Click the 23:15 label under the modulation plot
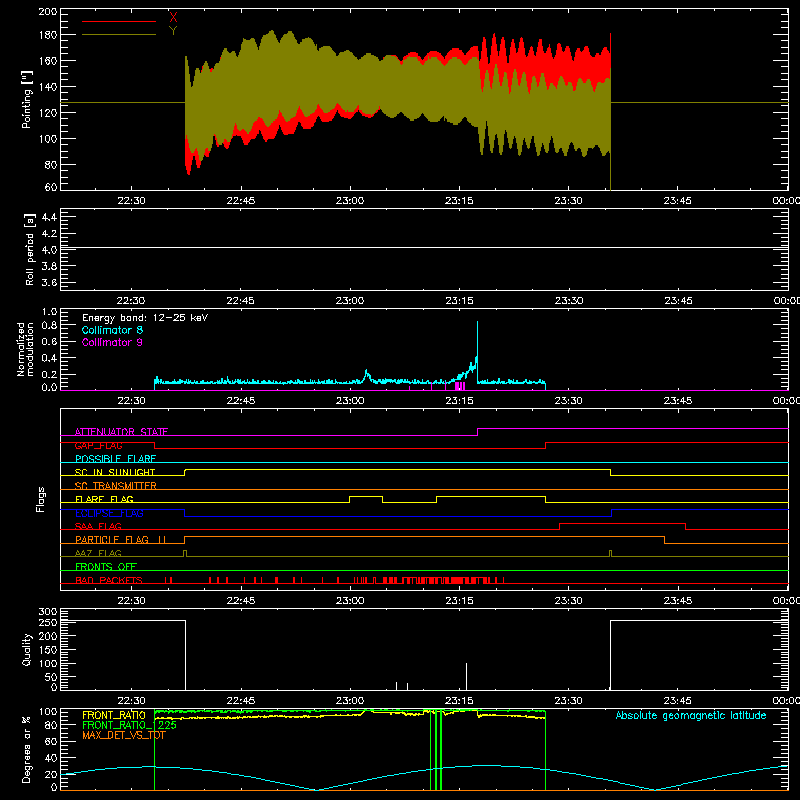The image size is (800, 800). tap(459, 401)
